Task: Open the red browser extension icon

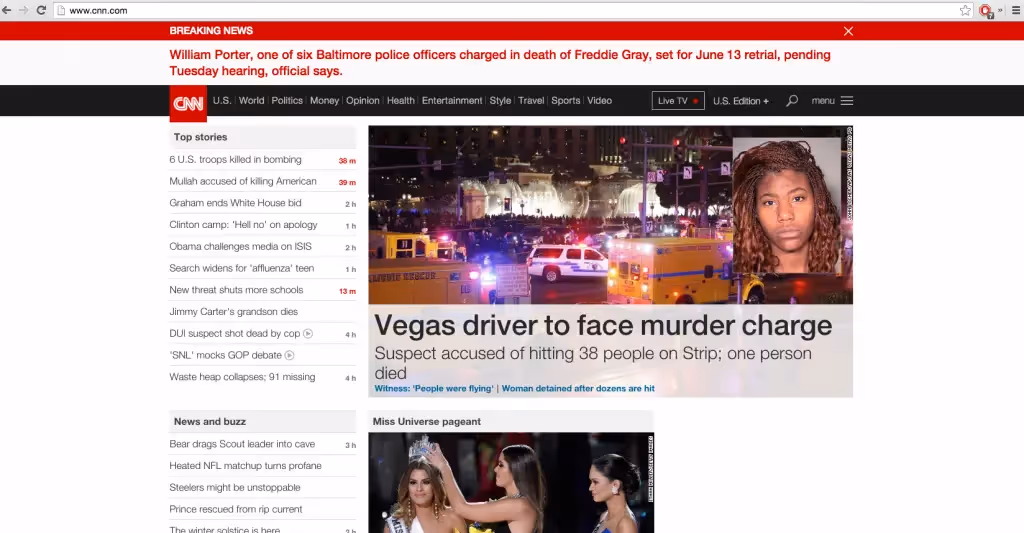Action: coord(986,11)
